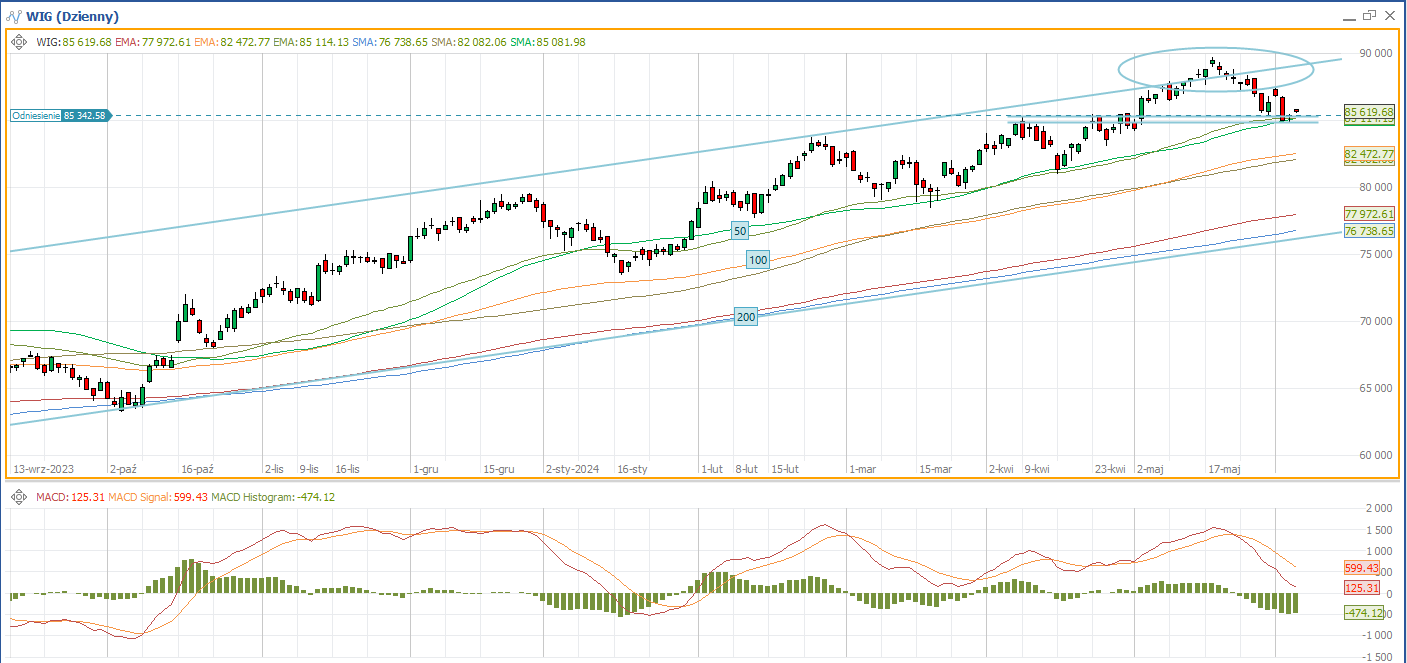Click the 599.43 MACD Signal value tag
The height and width of the screenshot is (663, 1407).
tap(1363, 568)
